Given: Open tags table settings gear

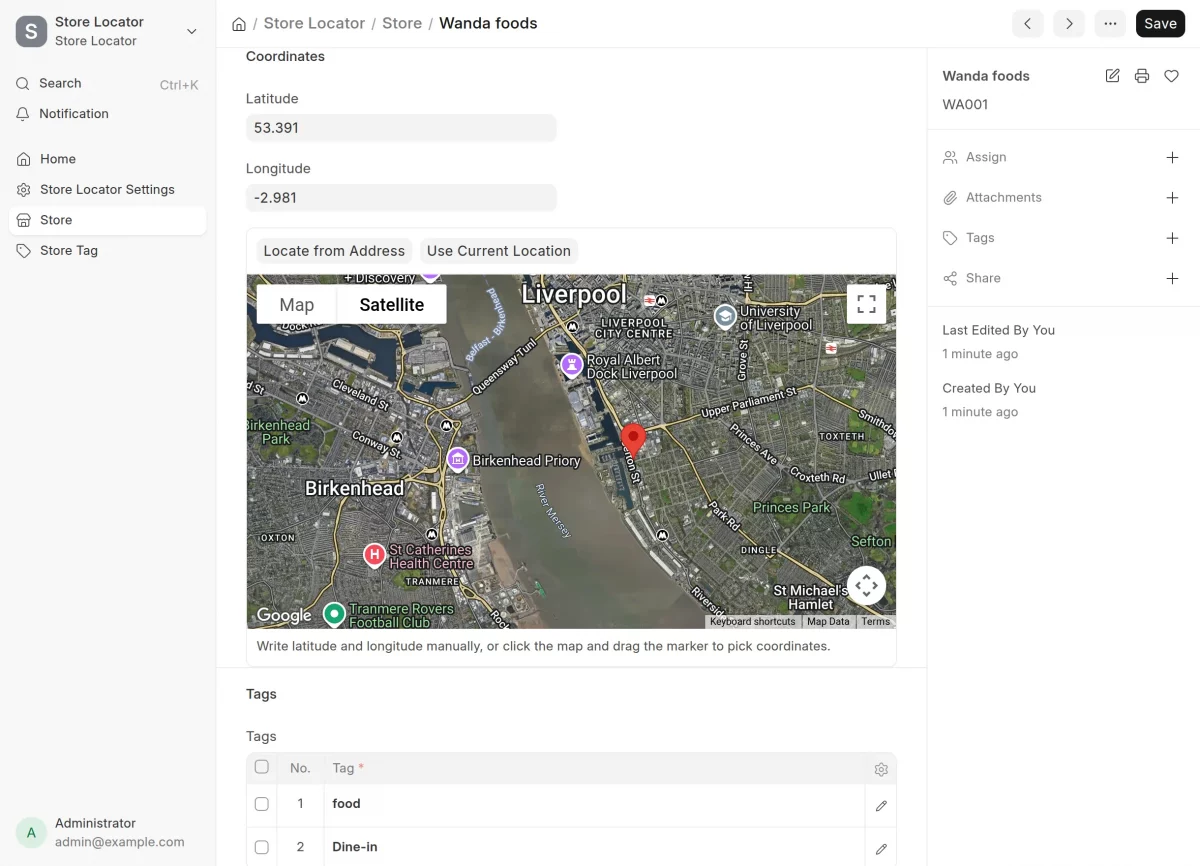Looking at the screenshot, I should click(x=881, y=769).
